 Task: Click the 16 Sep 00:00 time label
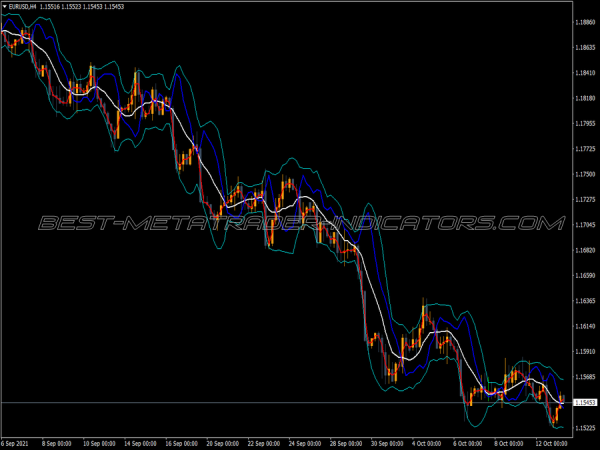pyautogui.click(x=181, y=443)
